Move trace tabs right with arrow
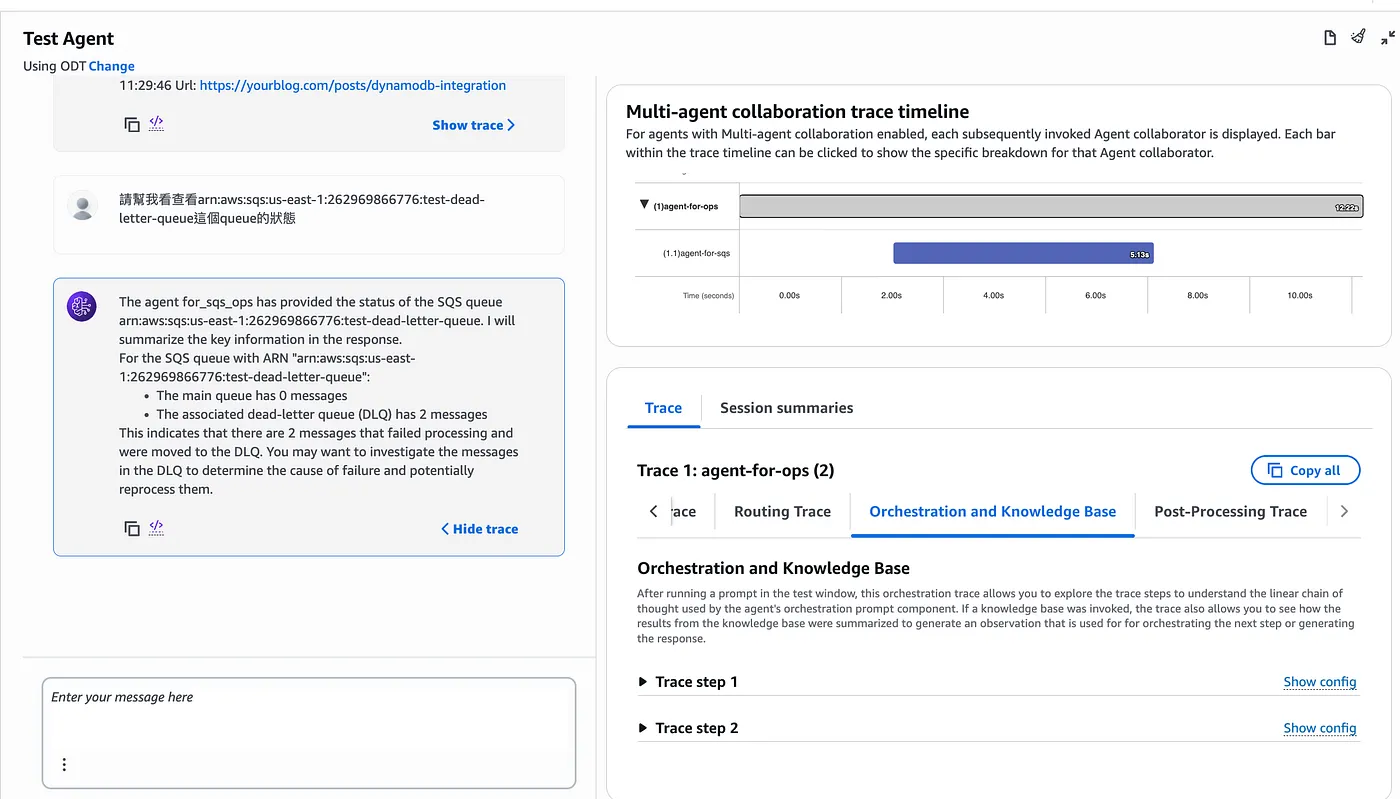This screenshot has width=1400, height=799. click(x=1344, y=511)
